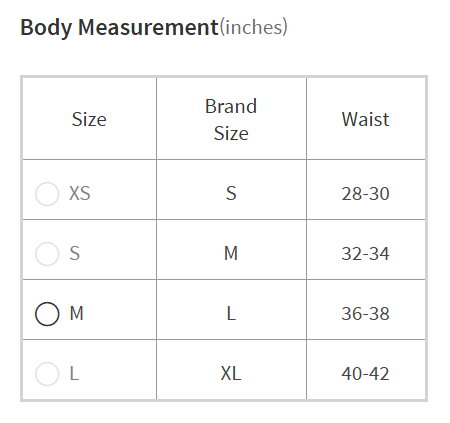Select the M size radio button

[47, 314]
